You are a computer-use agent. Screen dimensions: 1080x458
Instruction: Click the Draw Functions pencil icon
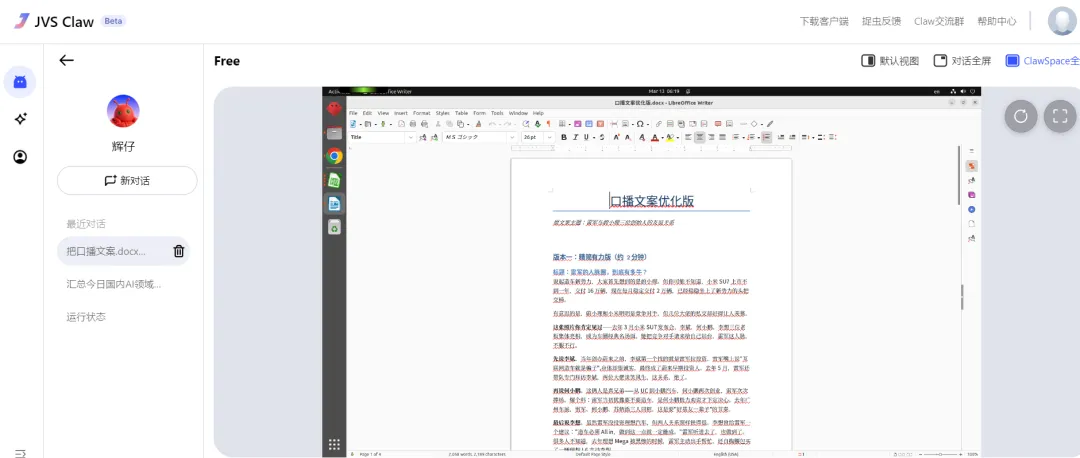[769, 124]
